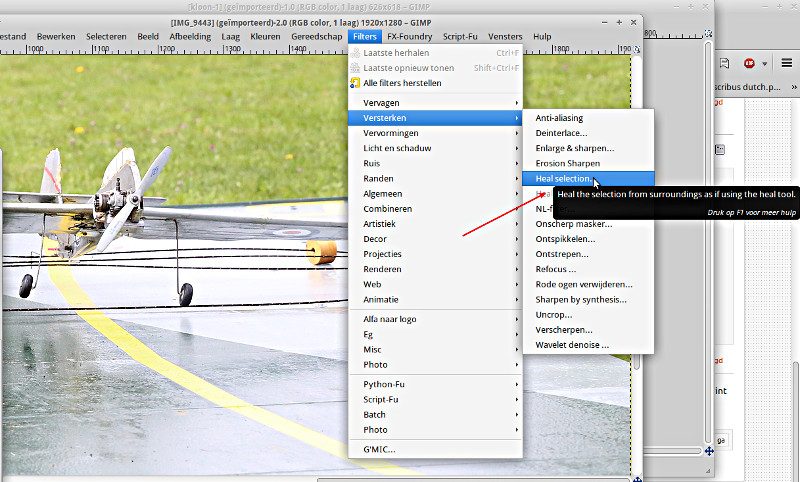Image resolution: width=800 pixels, height=482 pixels.
Task: Open dropdown arrow beside red adblock icon
Action: pyautogui.click(x=764, y=64)
